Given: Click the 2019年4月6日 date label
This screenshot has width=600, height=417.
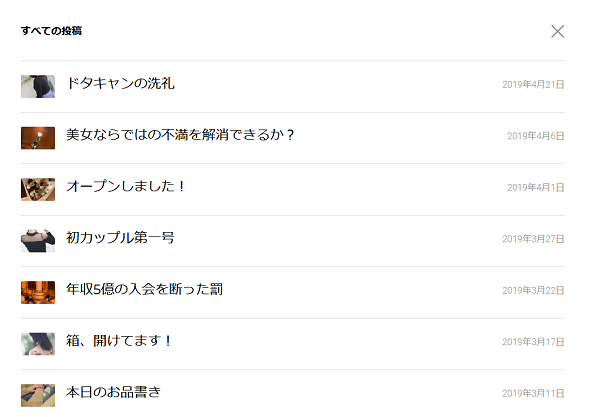Looking at the screenshot, I should pos(535,136).
